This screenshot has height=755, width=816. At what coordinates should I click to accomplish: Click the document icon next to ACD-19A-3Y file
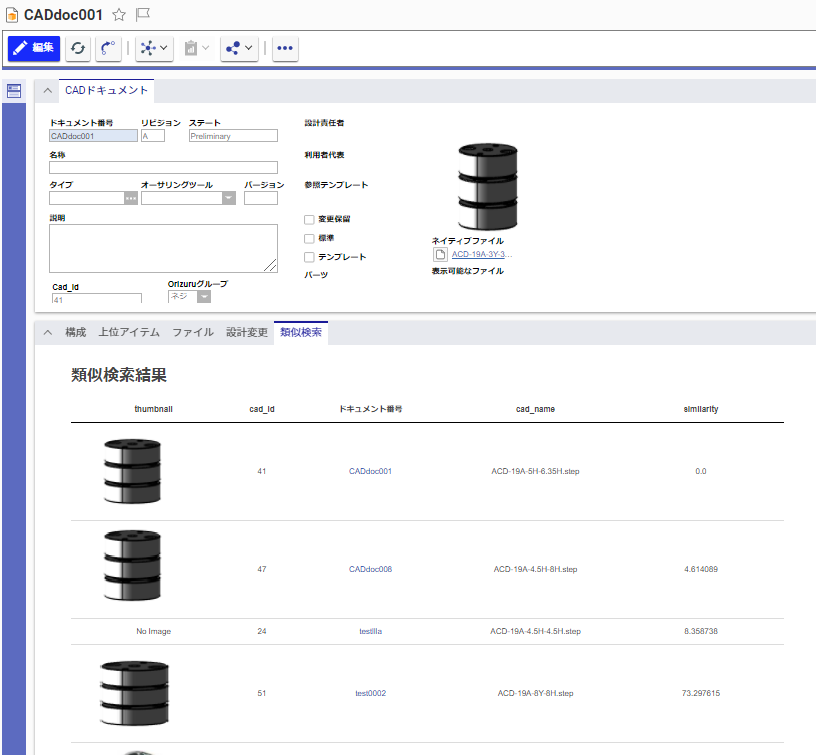point(440,253)
